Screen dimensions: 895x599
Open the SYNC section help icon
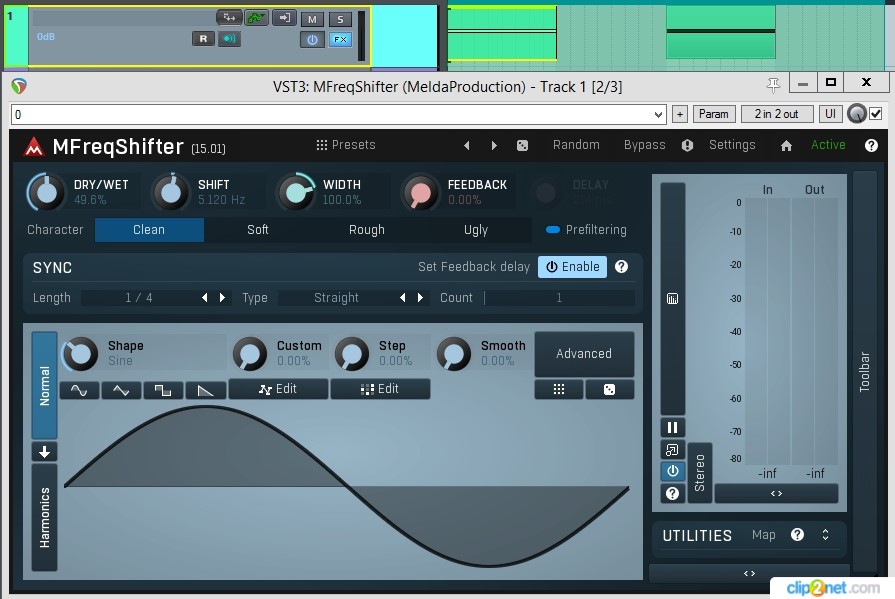point(622,267)
